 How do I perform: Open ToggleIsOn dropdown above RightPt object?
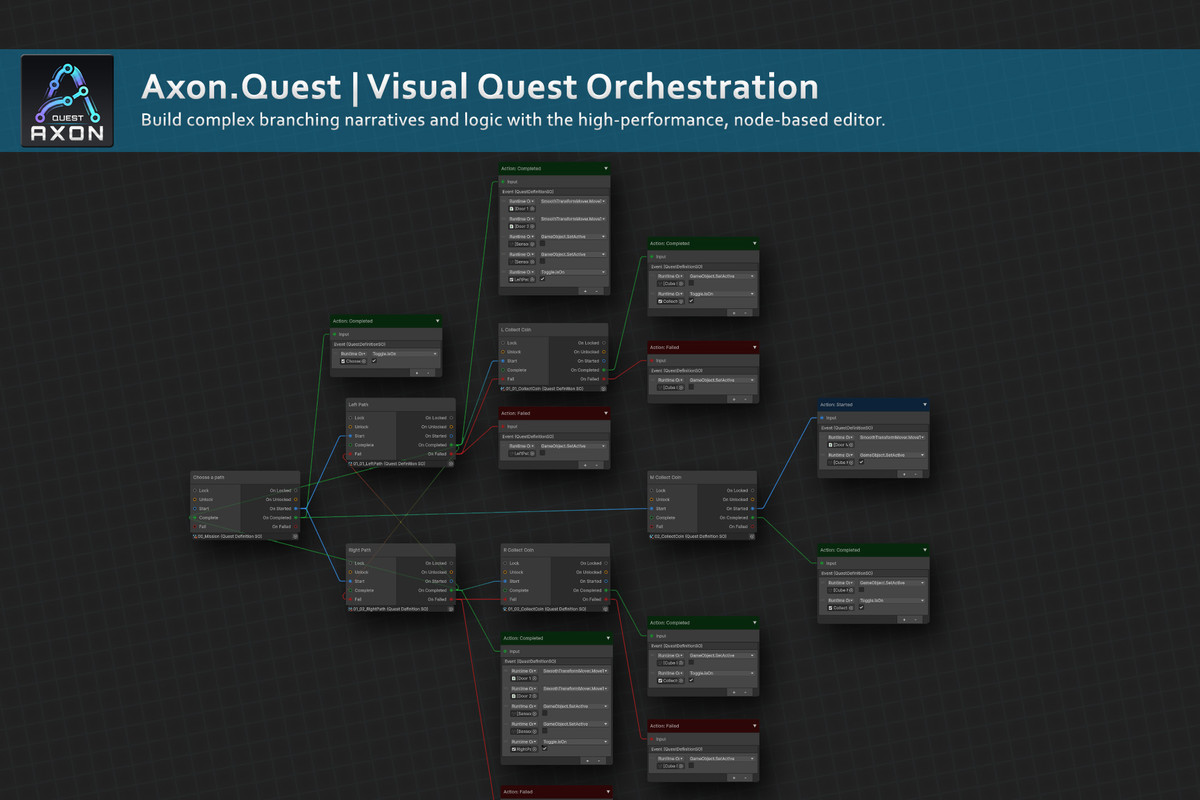pyautogui.click(x=575, y=741)
